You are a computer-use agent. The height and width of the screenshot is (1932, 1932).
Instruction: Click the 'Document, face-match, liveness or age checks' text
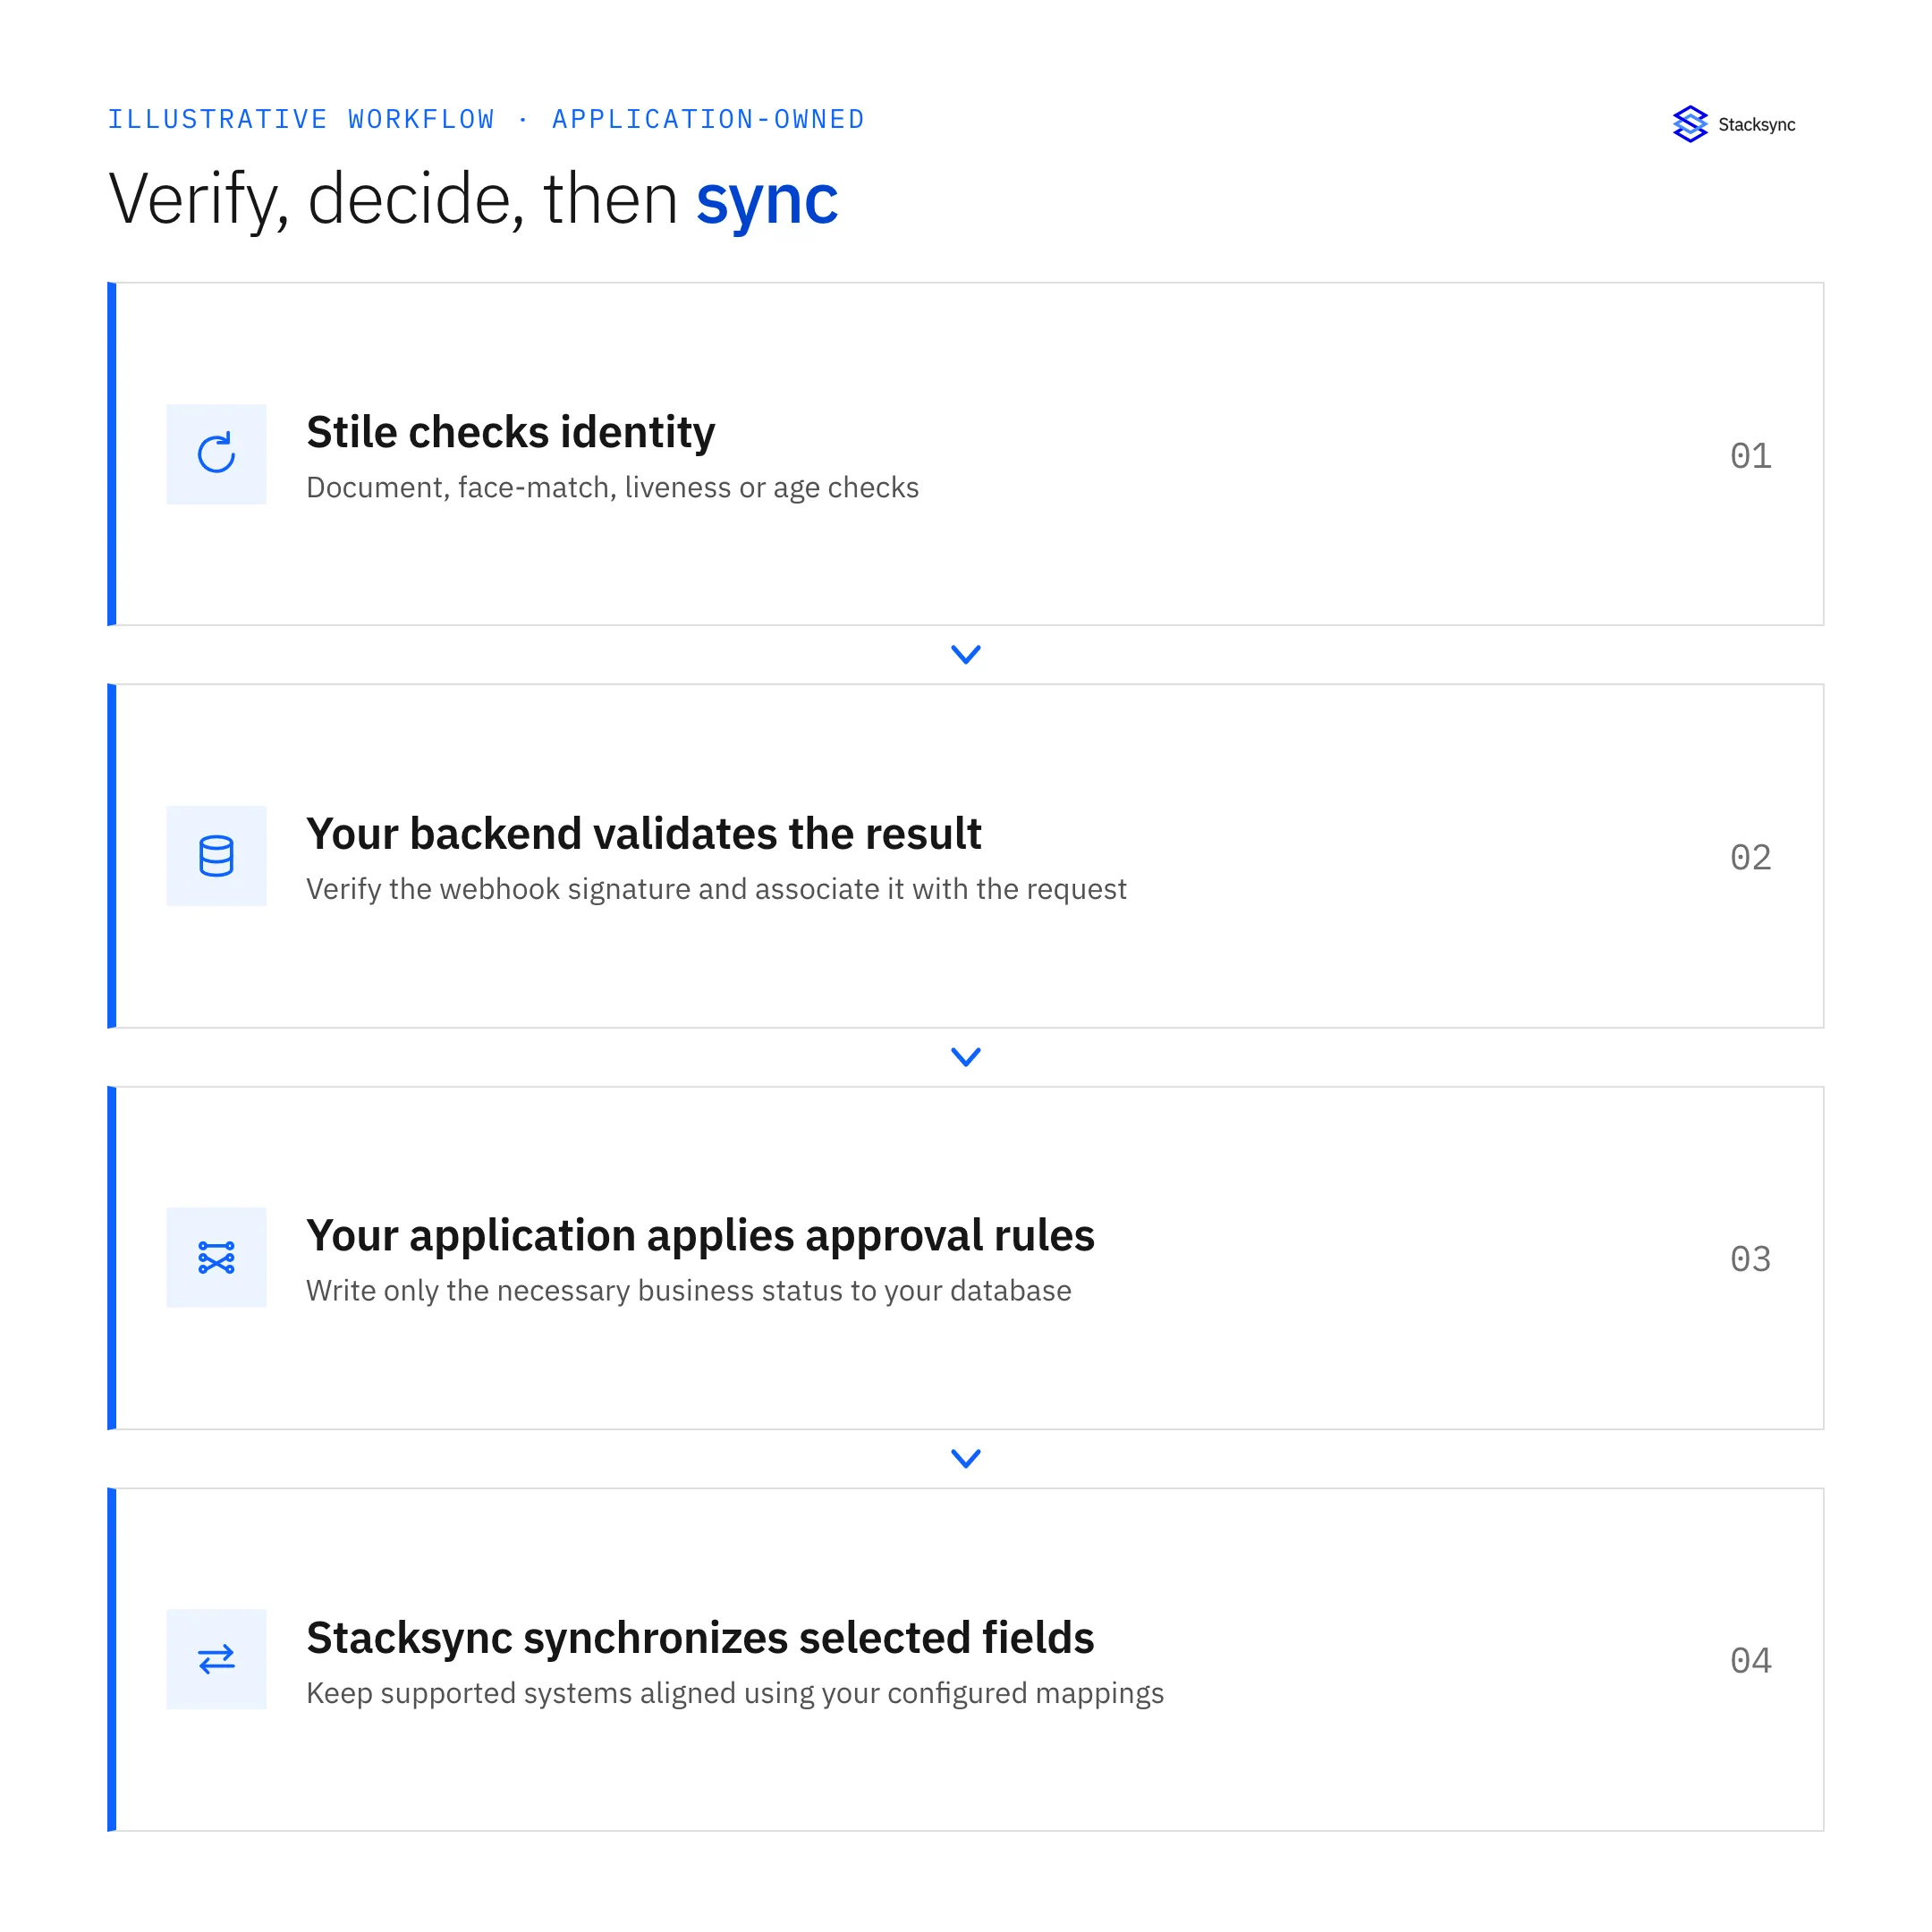click(x=612, y=487)
